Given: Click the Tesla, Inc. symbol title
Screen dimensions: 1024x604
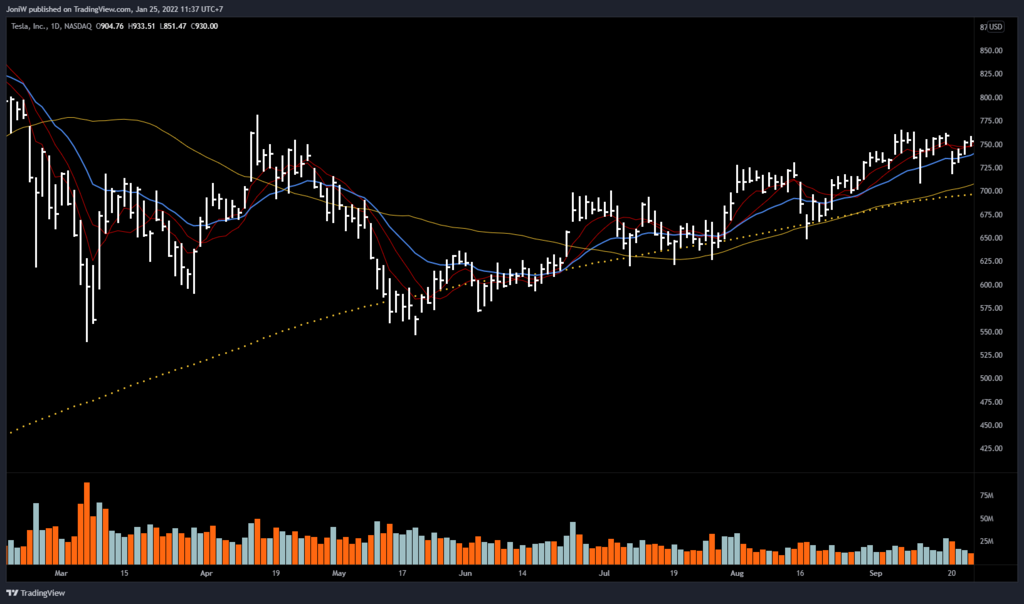Looking at the screenshot, I should click(x=30, y=26).
